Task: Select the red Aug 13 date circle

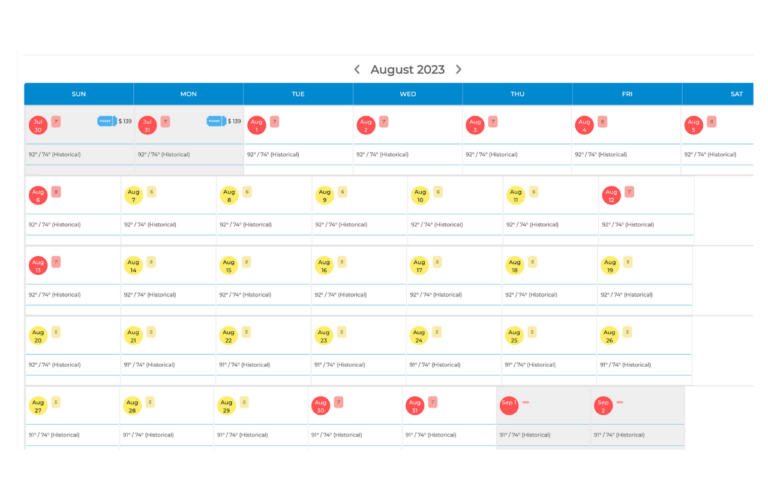Action: [38, 265]
